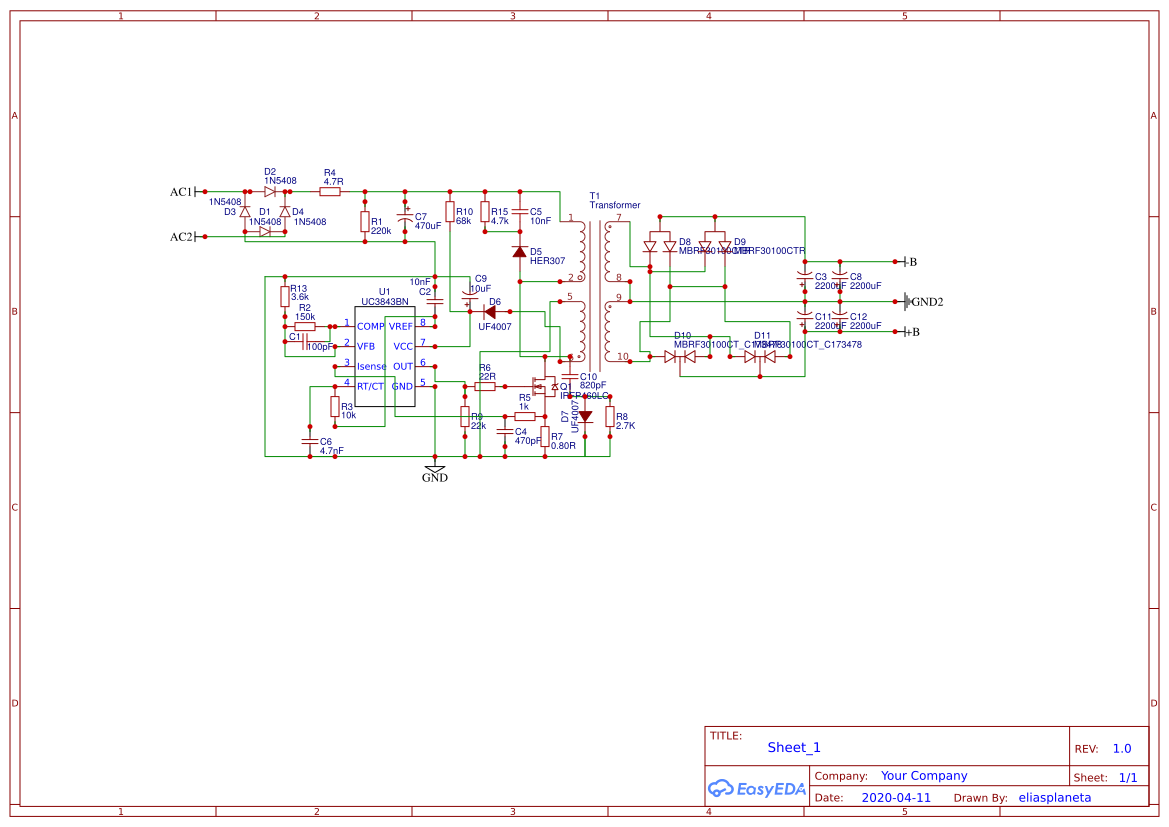1169x827 pixels.
Task: Select resistor R1 220k symbol
Action: coord(364,222)
